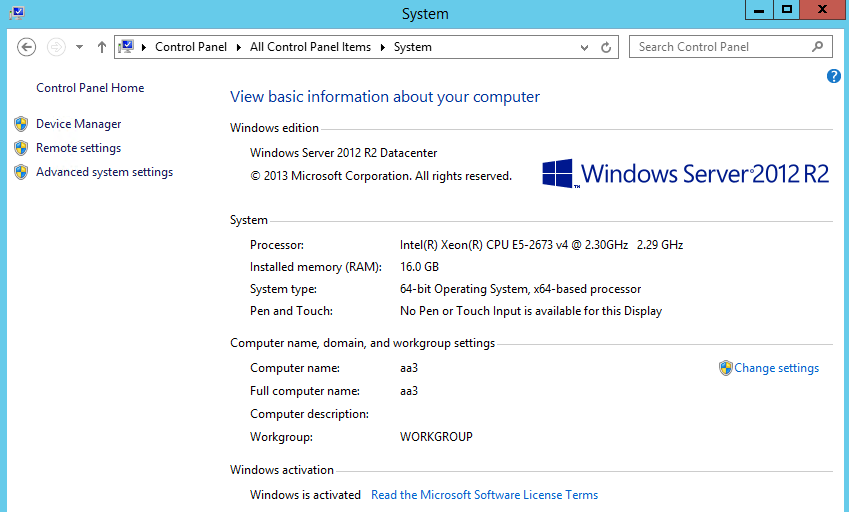Image resolution: width=849 pixels, height=512 pixels.
Task: Open Remote settings link
Action: [79, 148]
